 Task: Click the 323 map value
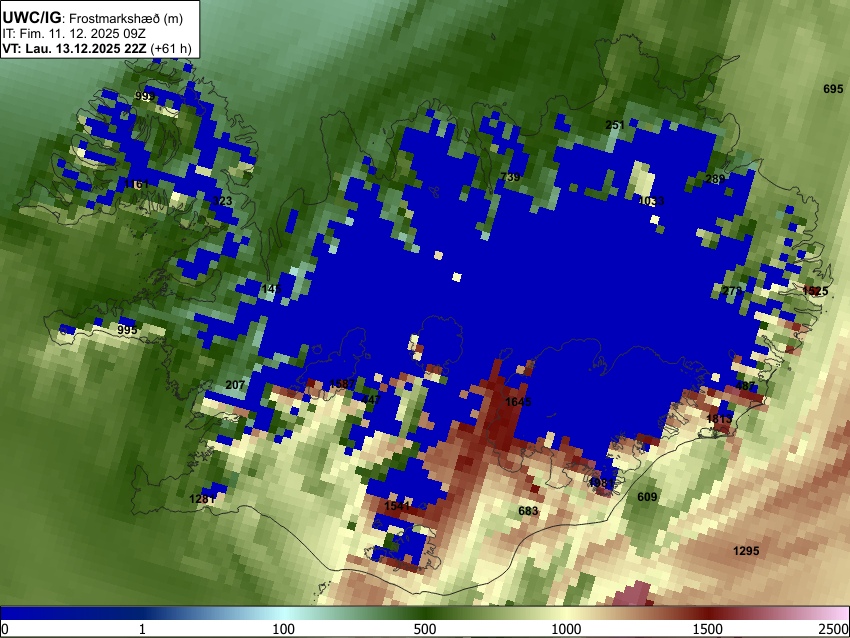(222, 201)
